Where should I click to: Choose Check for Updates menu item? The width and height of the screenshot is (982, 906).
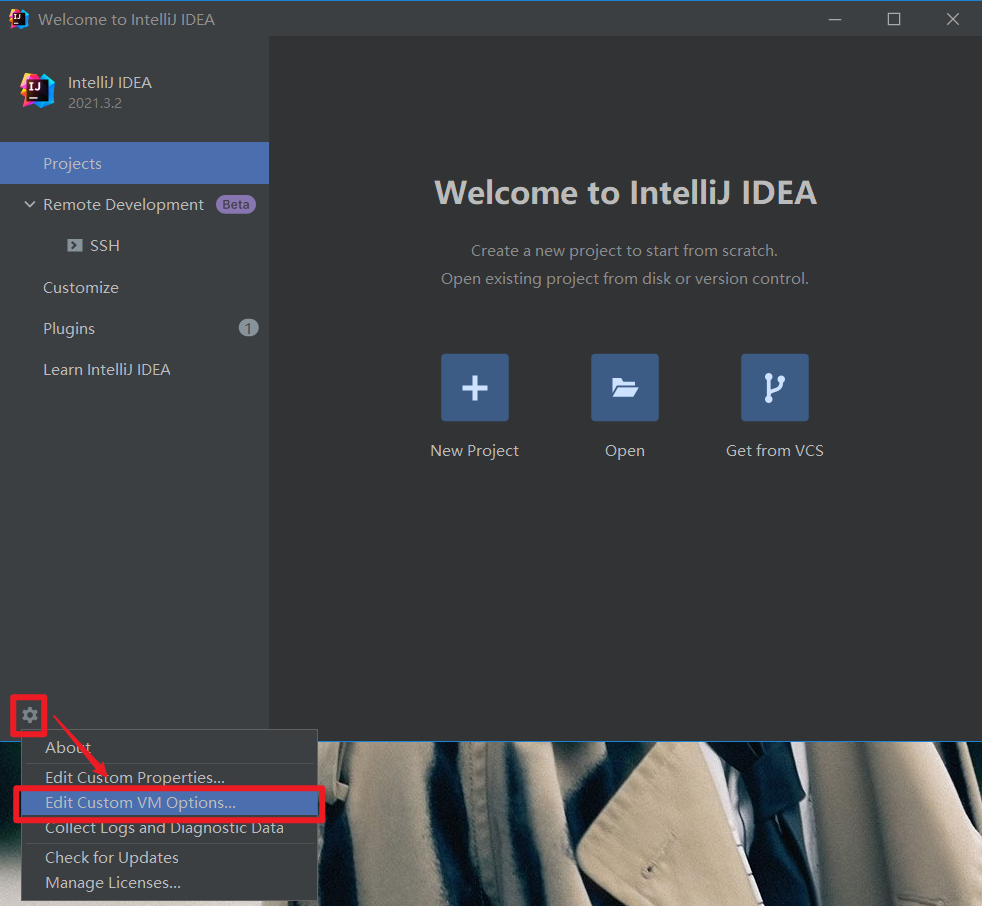(x=169, y=857)
